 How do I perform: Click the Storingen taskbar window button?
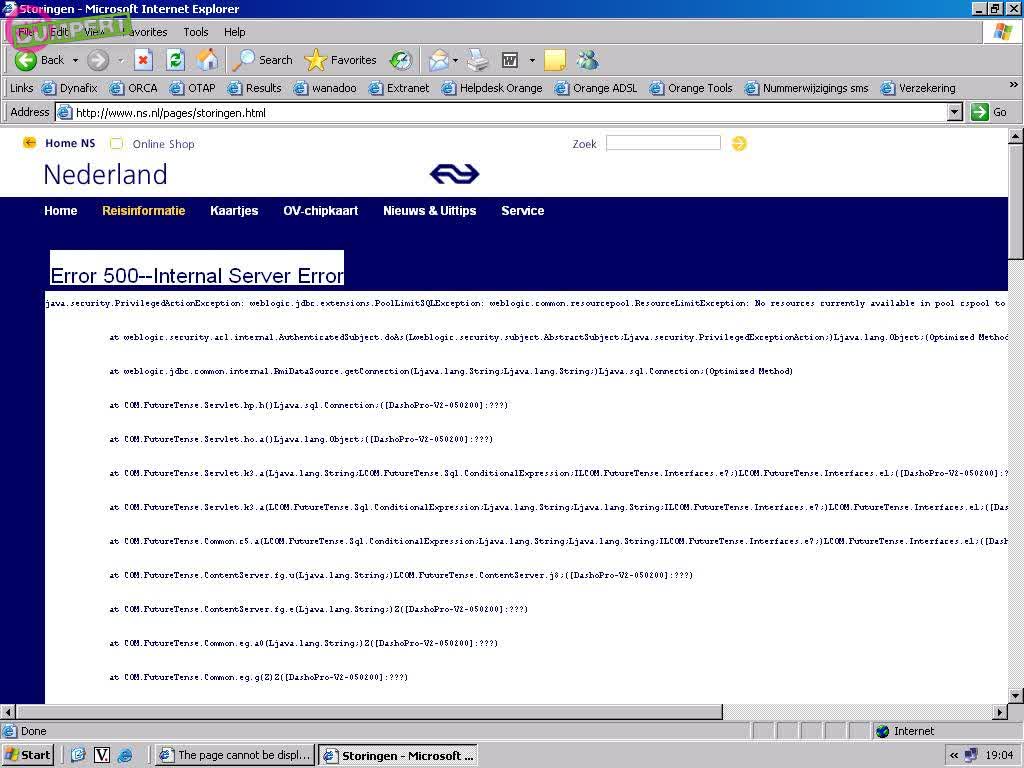coord(398,755)
